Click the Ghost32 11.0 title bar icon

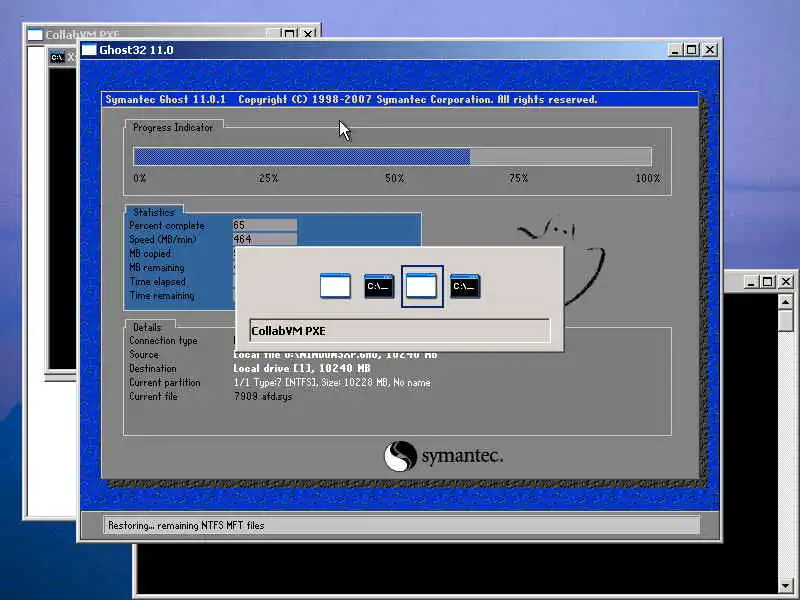(x=89, y=49)
